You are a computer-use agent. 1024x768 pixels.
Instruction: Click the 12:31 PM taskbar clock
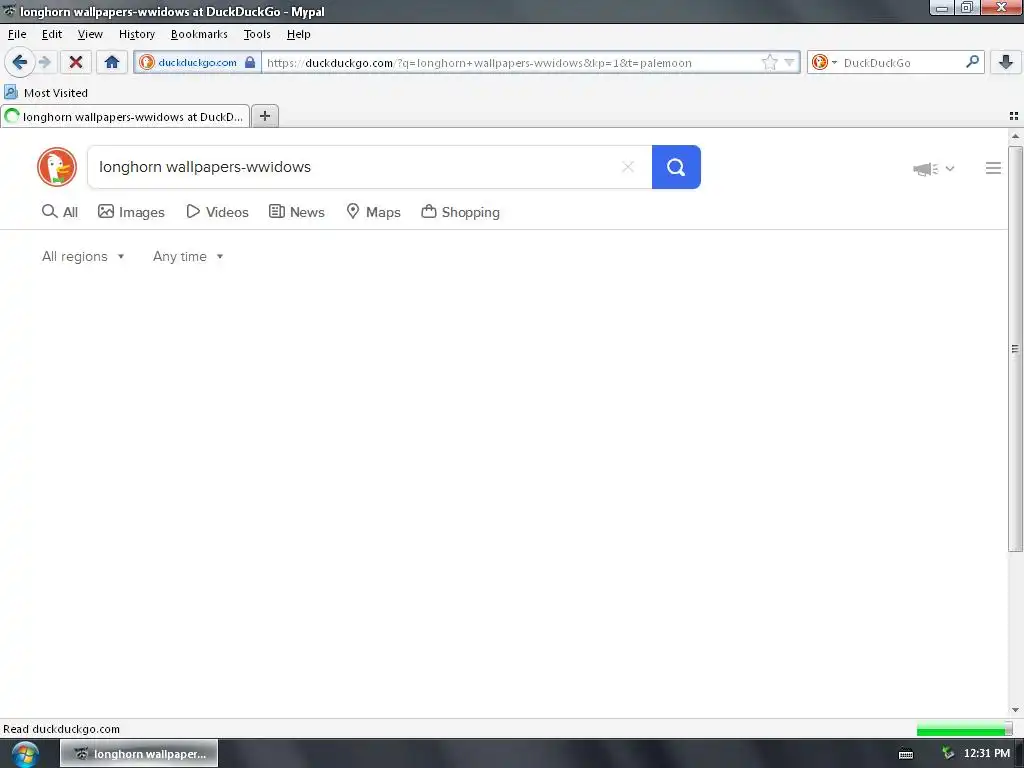[x=987, y=754]
